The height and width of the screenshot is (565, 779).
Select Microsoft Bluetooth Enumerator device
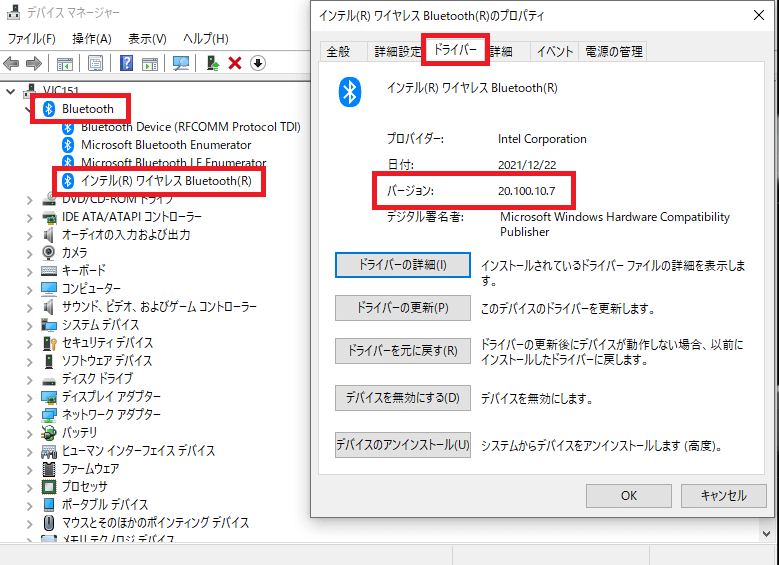pyautogui.click(x=166, y=145)
